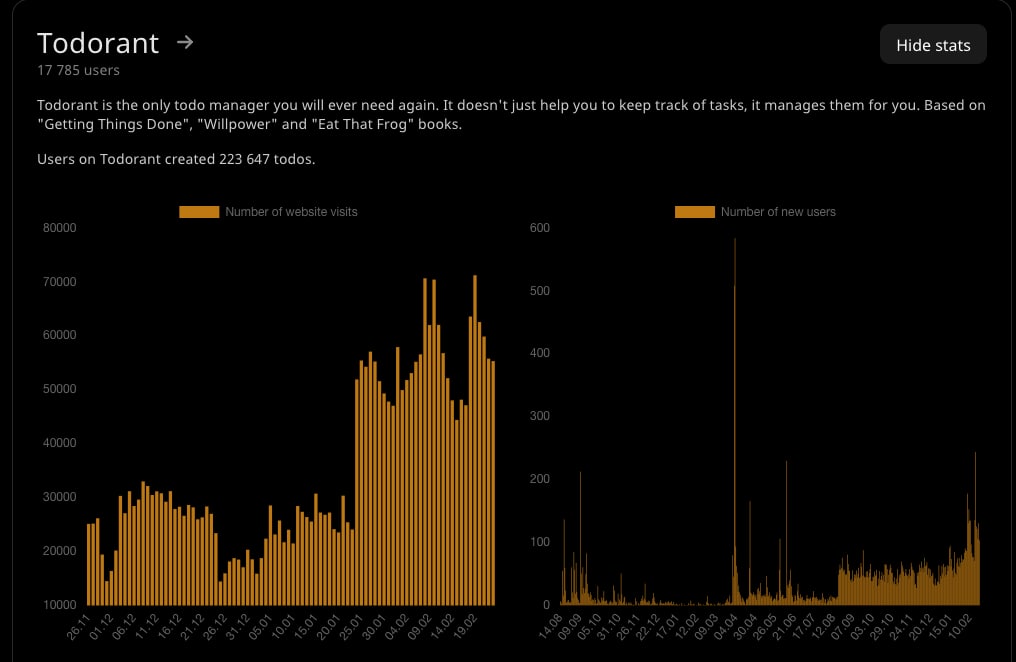
Task: Click the 30000 axis label
Action: click(60, 497)
